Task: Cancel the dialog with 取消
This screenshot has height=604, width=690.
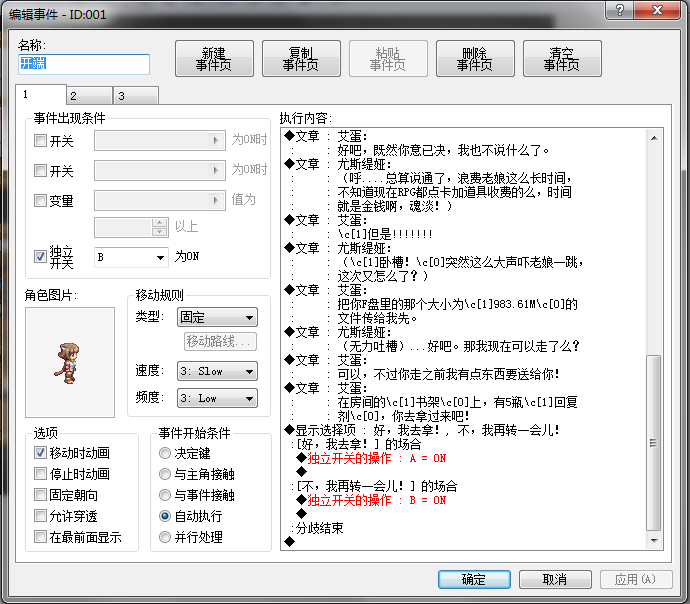Action: click(x=555, y=579)
